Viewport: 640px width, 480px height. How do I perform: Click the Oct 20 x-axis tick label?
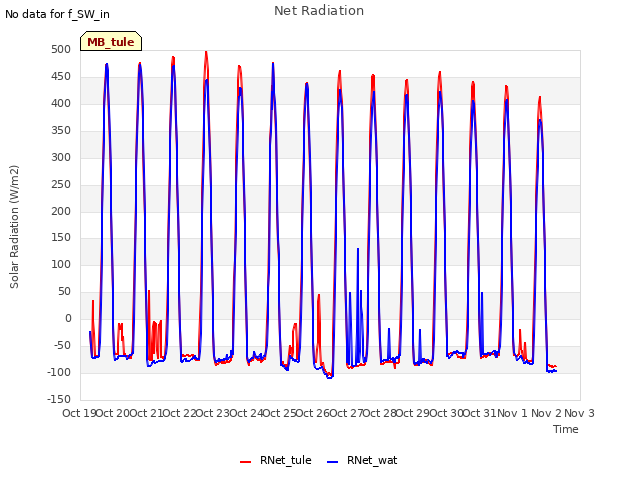pos(113,413)
